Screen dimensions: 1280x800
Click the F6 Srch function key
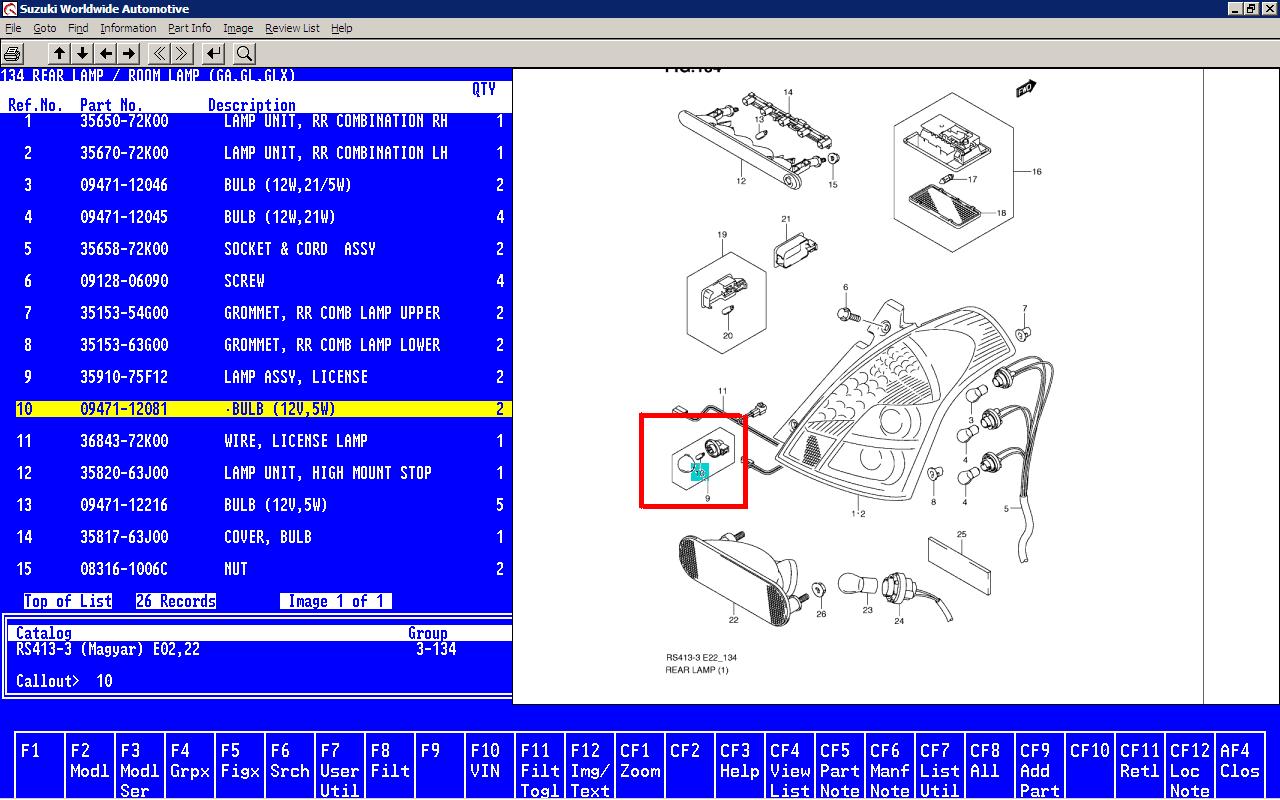pyautogui.click(x=290, y=765)
